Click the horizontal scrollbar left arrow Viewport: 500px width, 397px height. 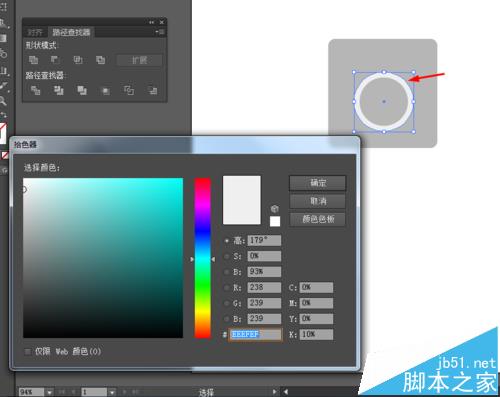point(286,392)
